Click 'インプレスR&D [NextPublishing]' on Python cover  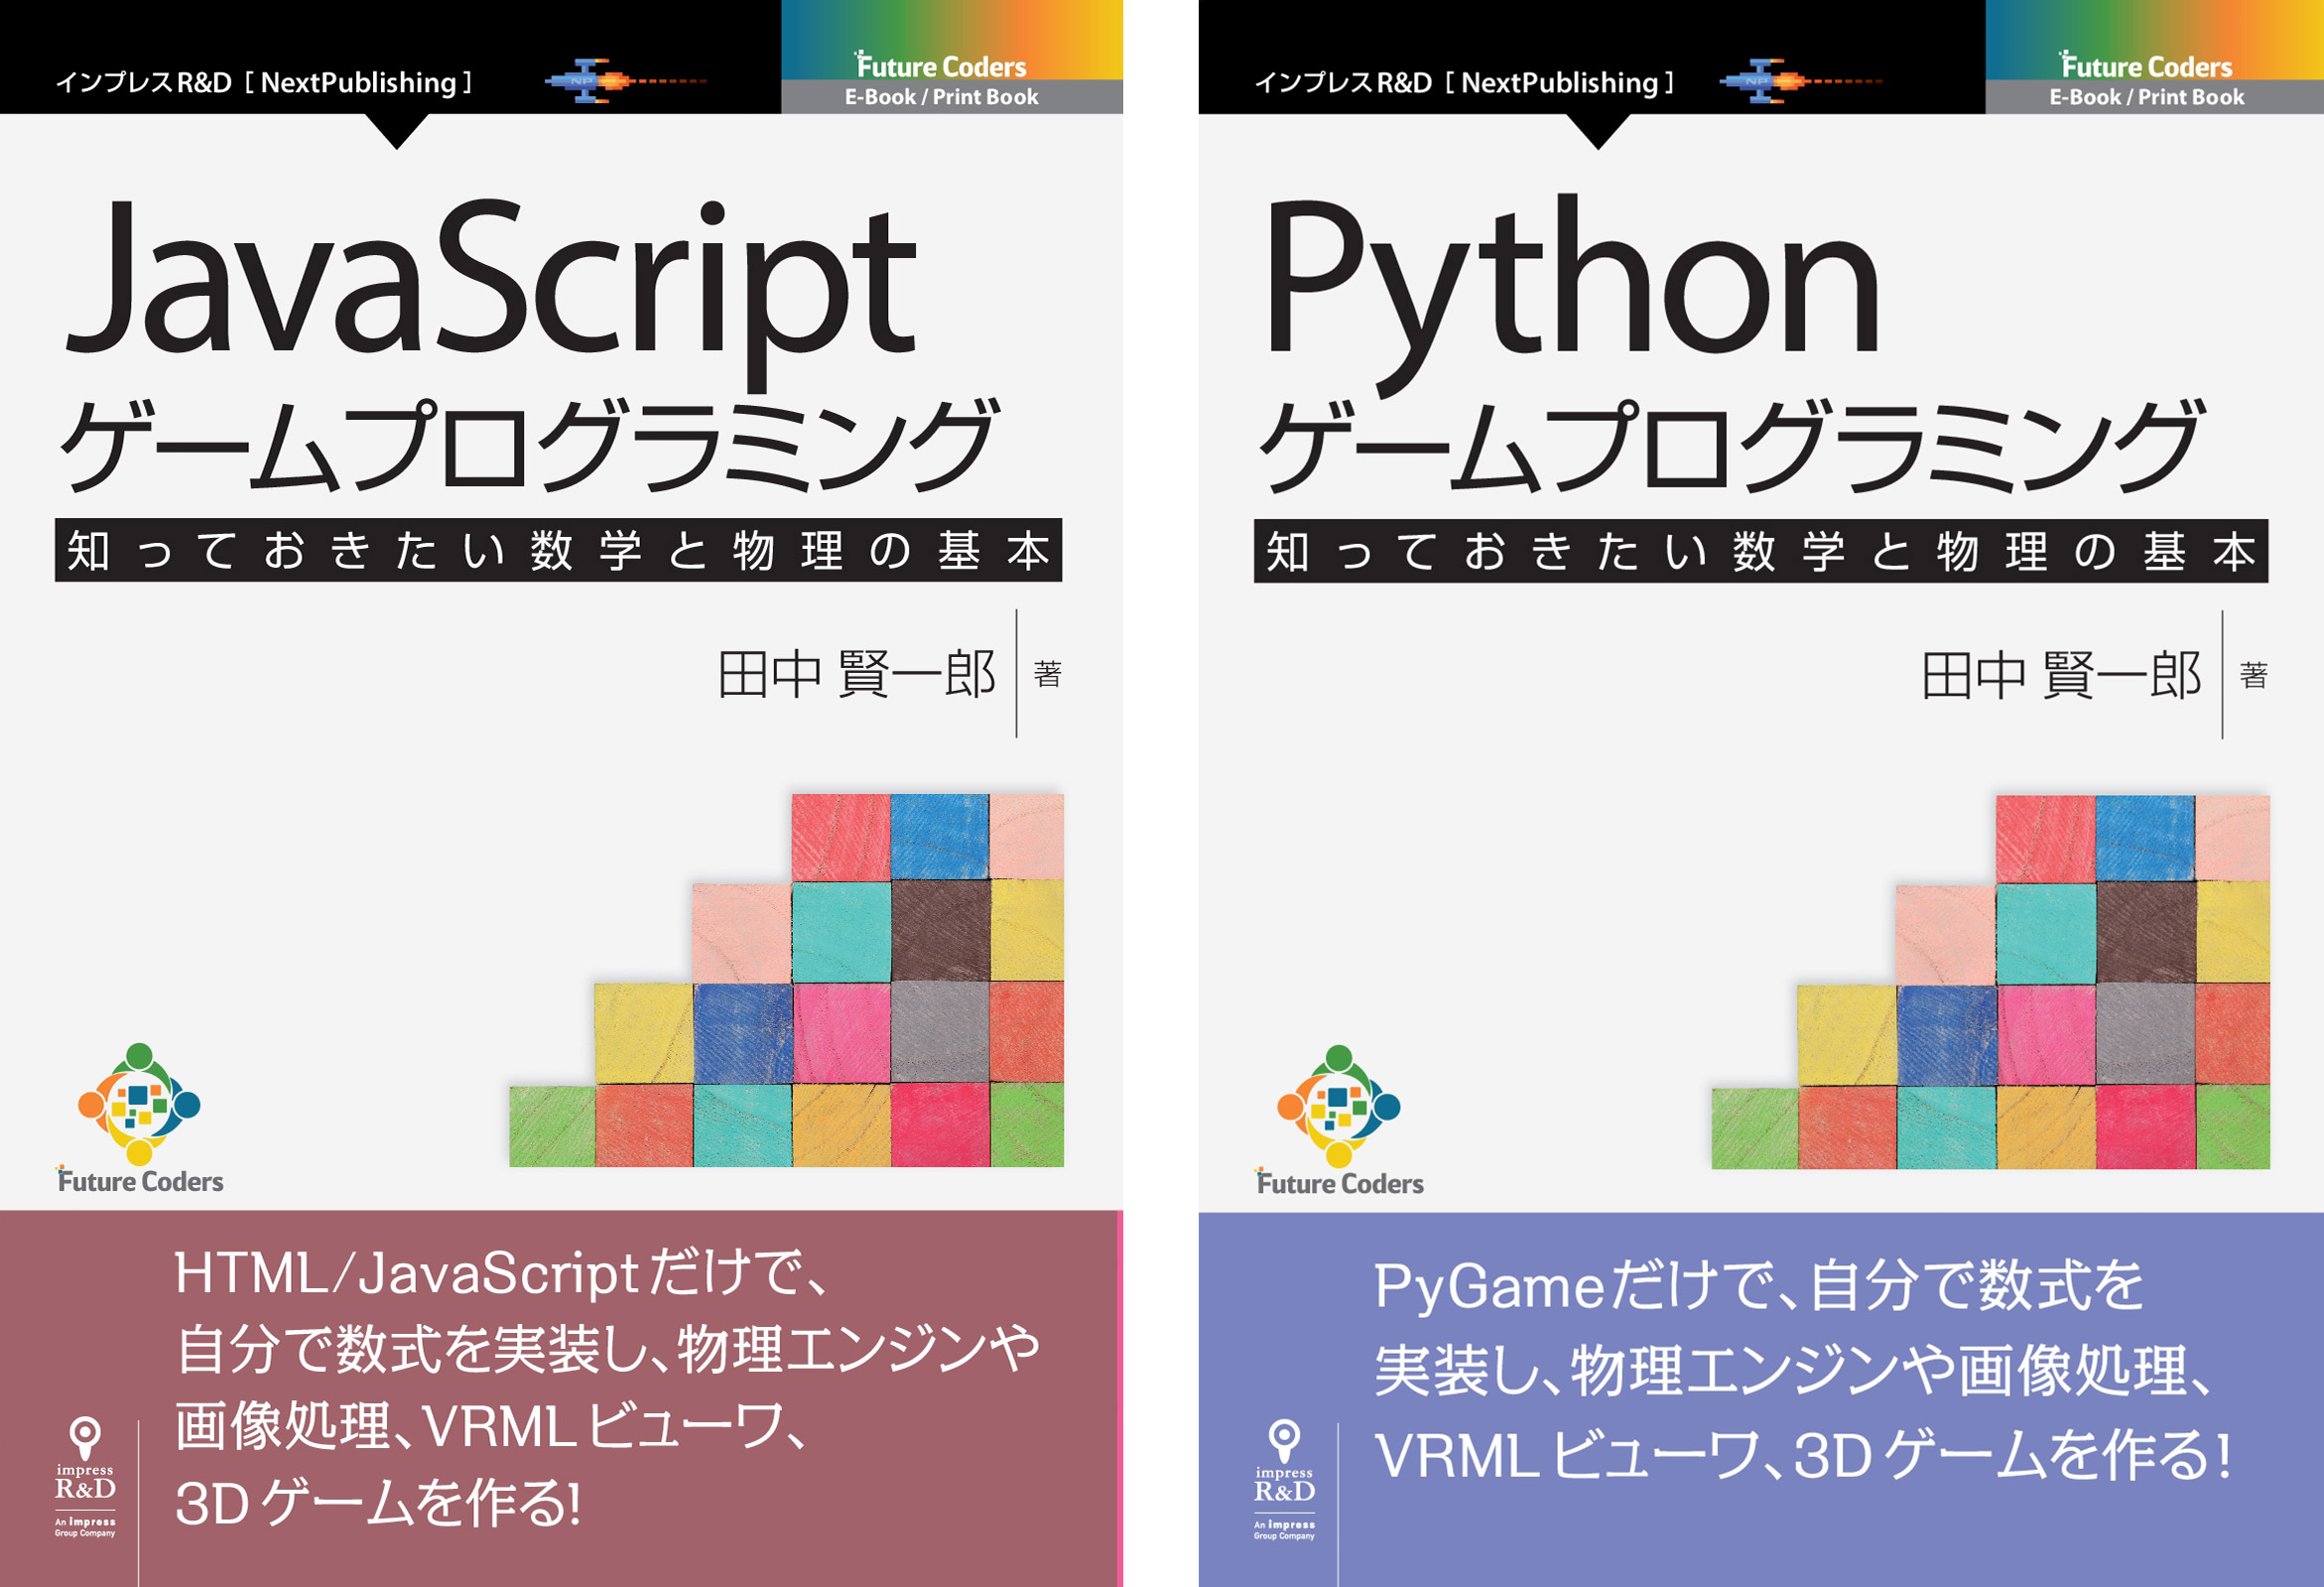(1464, 82)
